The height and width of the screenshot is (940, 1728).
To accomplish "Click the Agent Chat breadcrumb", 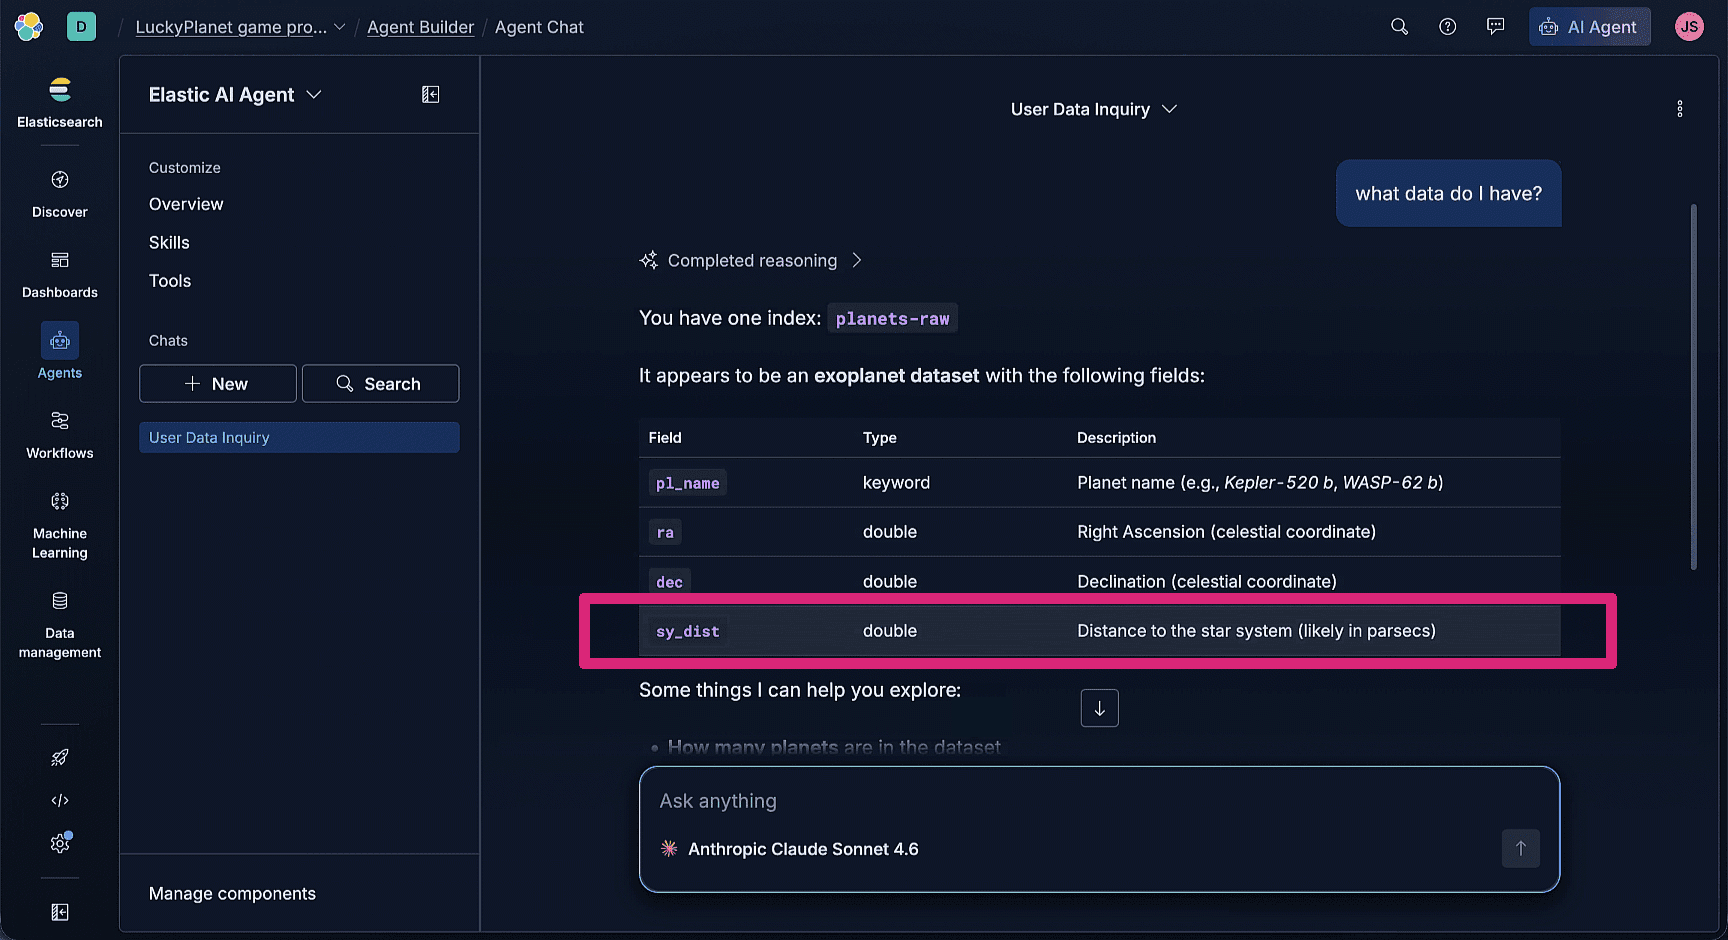I will click(x=539, y=27).
